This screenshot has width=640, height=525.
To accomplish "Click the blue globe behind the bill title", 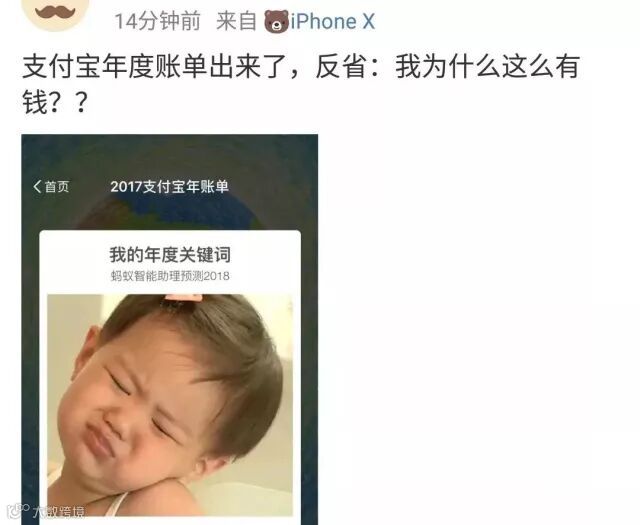I will pyautogui.click(x=184, y=212).
